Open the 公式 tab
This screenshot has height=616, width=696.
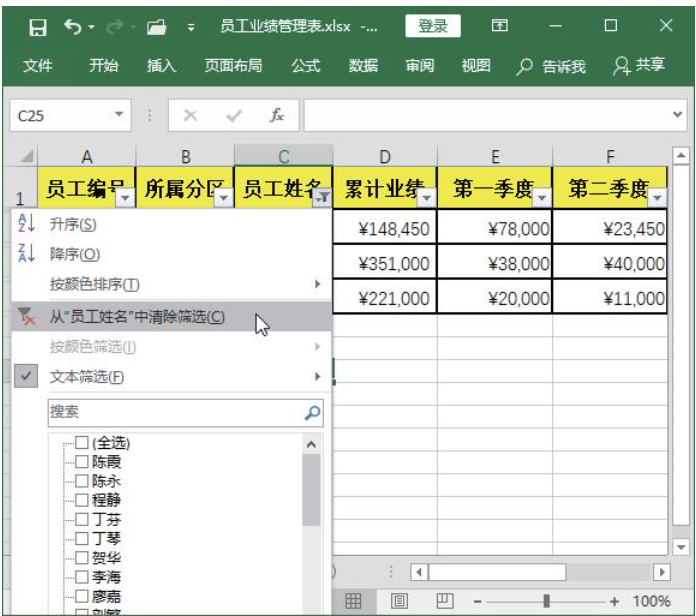coord(306,66)
